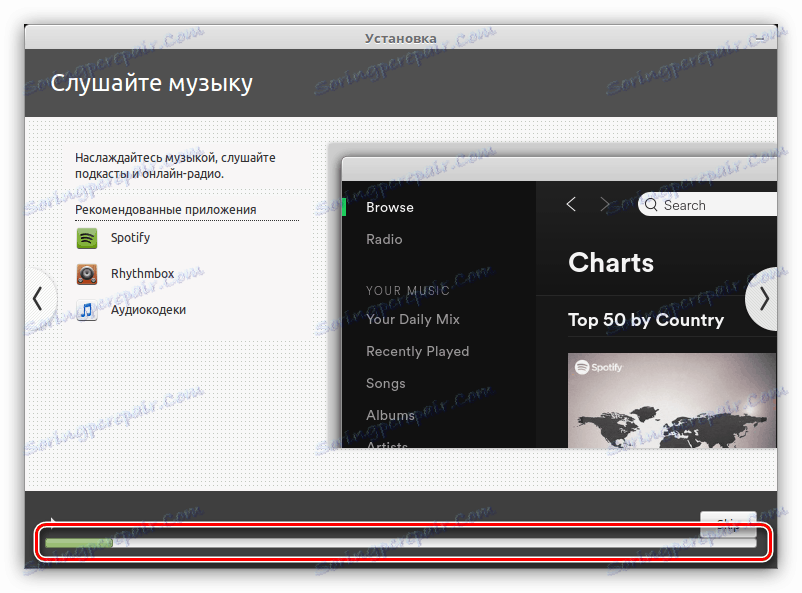Click the installation progress bar
Image resolution: width=802 pixels, height=593 pixels.
[400, 543]
